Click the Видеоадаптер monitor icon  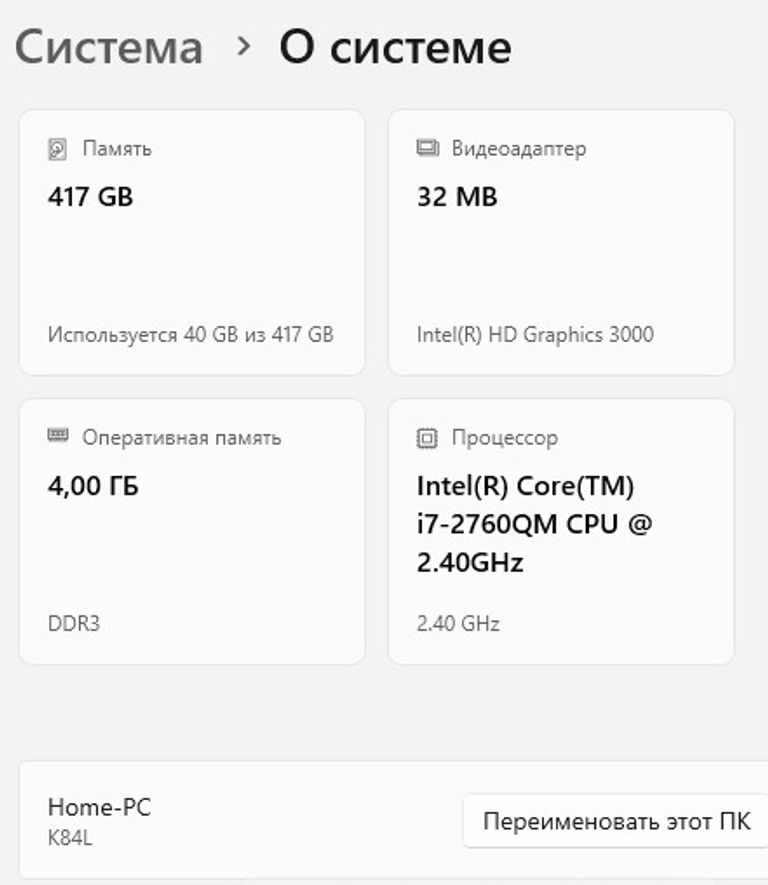pyautogui.click(x=426, y=147)
